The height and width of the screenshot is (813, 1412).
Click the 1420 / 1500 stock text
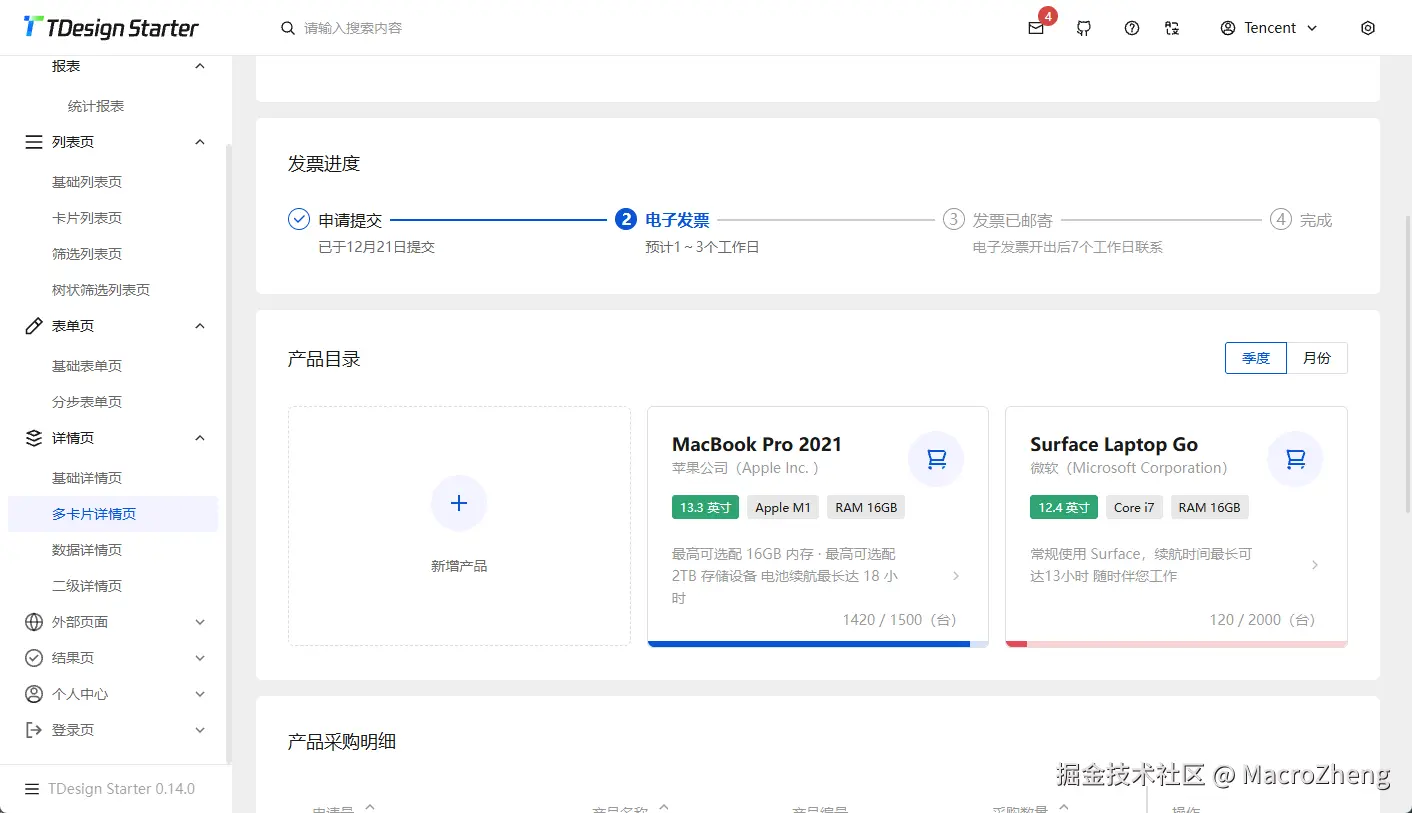[900, 620]
